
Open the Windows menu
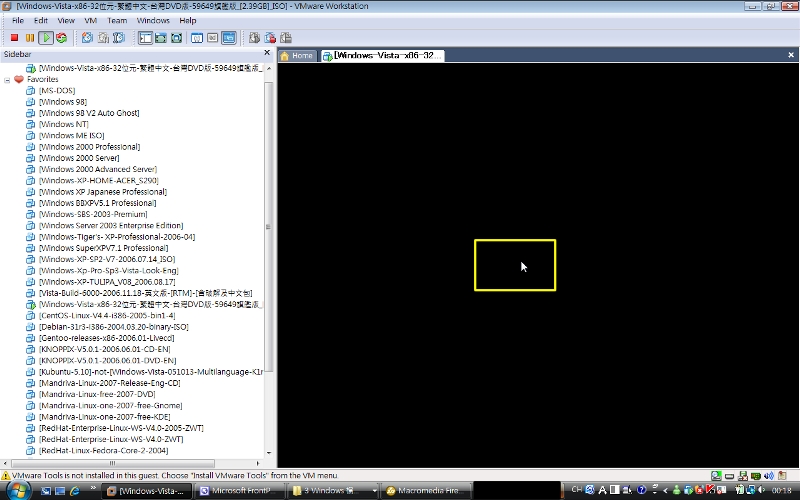[153, 20]
